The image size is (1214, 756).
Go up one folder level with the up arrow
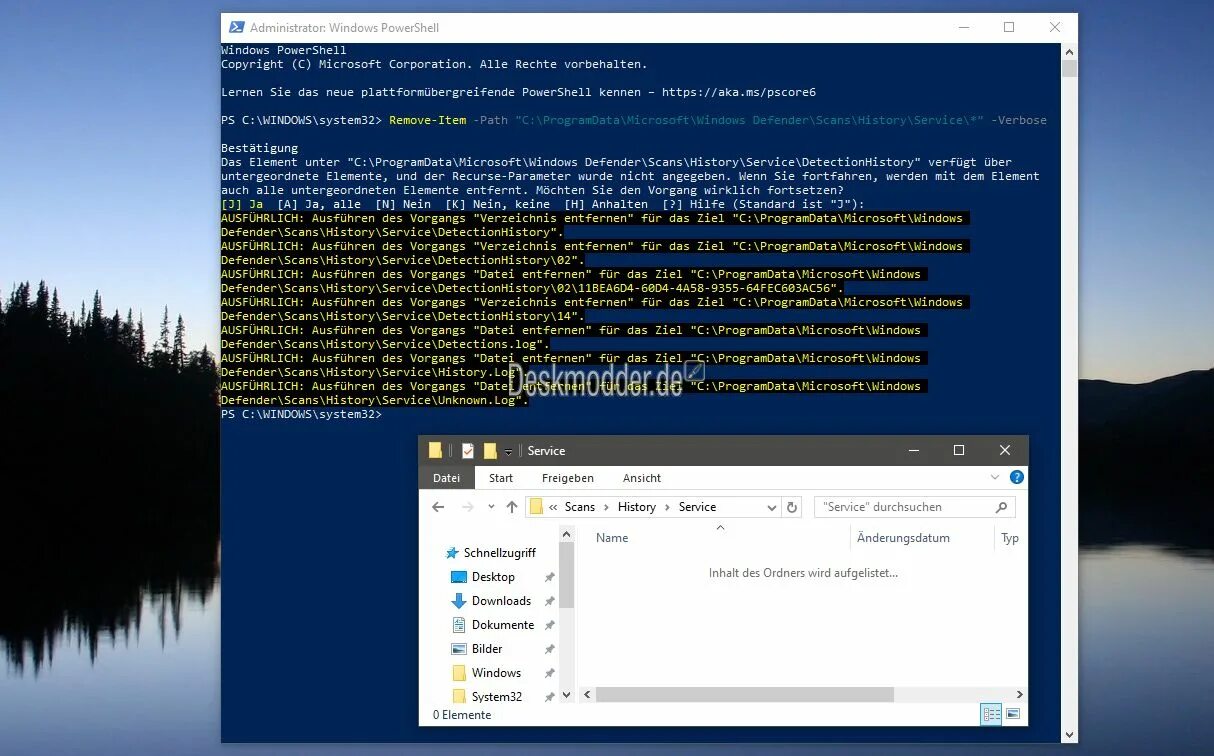(x=512, y=507)
